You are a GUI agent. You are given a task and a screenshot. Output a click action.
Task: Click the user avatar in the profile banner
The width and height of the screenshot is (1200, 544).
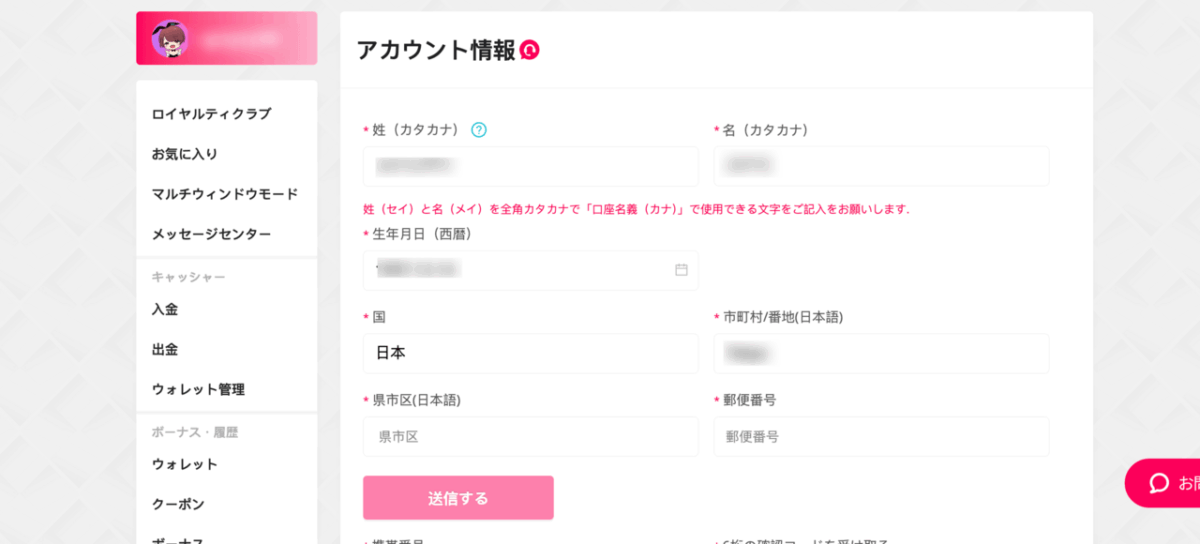(x=170, y=38)
